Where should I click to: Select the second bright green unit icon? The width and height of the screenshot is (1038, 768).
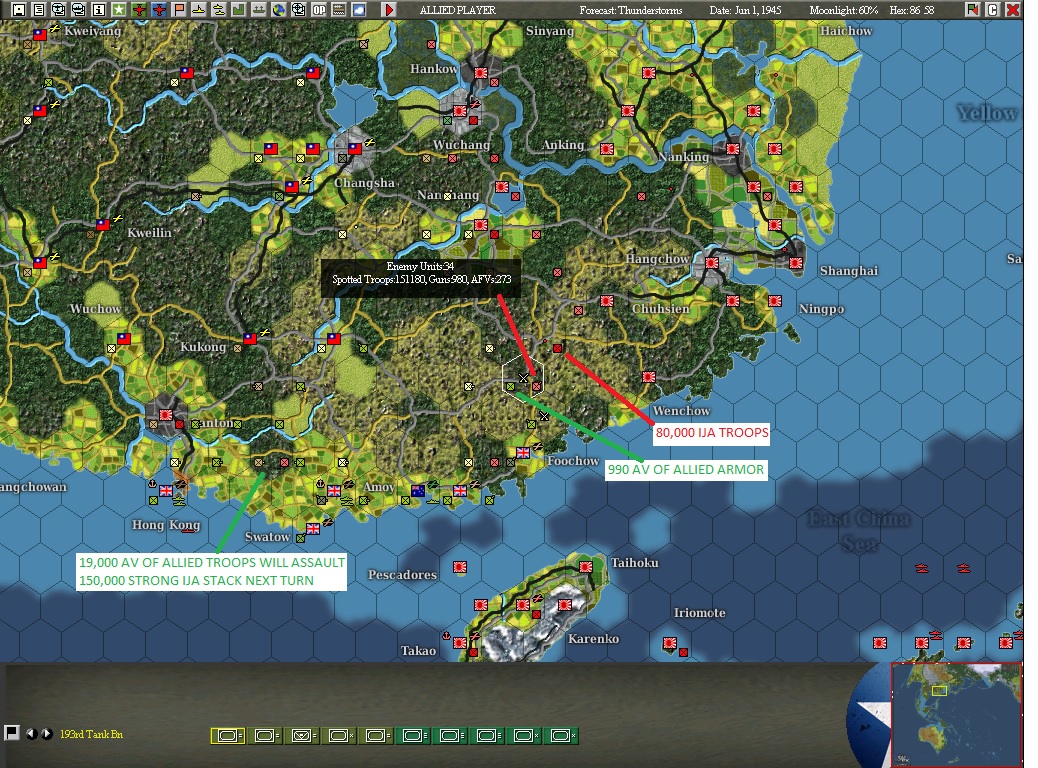[x=451, y=736]
